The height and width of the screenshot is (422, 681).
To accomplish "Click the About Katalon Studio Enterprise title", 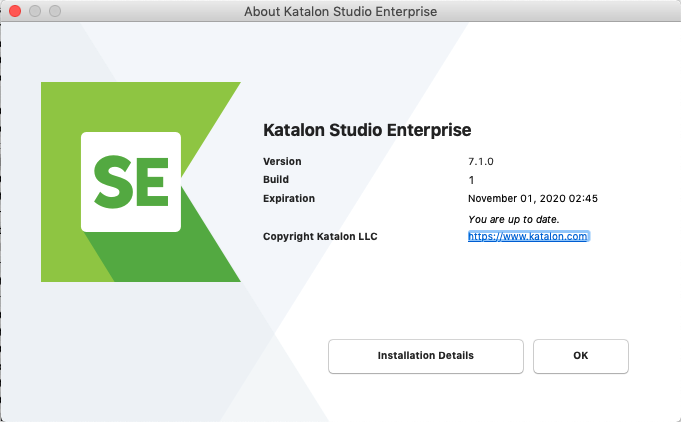I will click(340, 11).
